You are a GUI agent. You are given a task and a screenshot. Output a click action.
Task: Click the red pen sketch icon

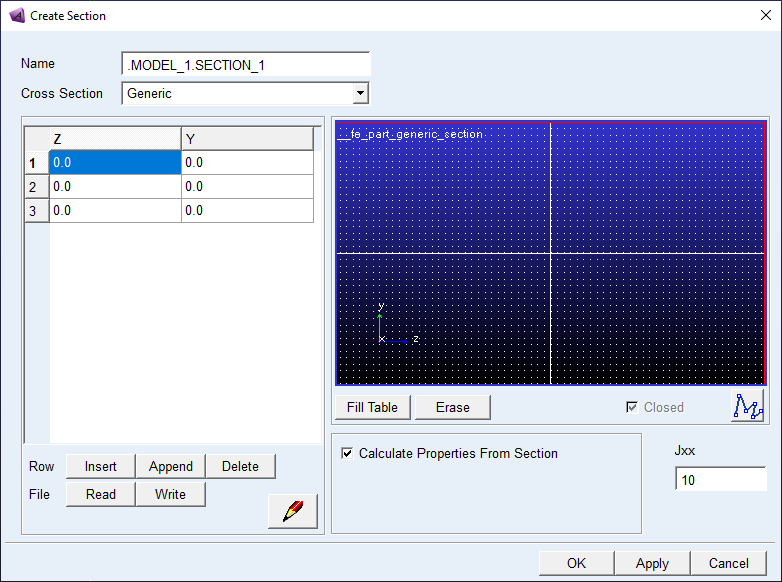coord(292,511)
